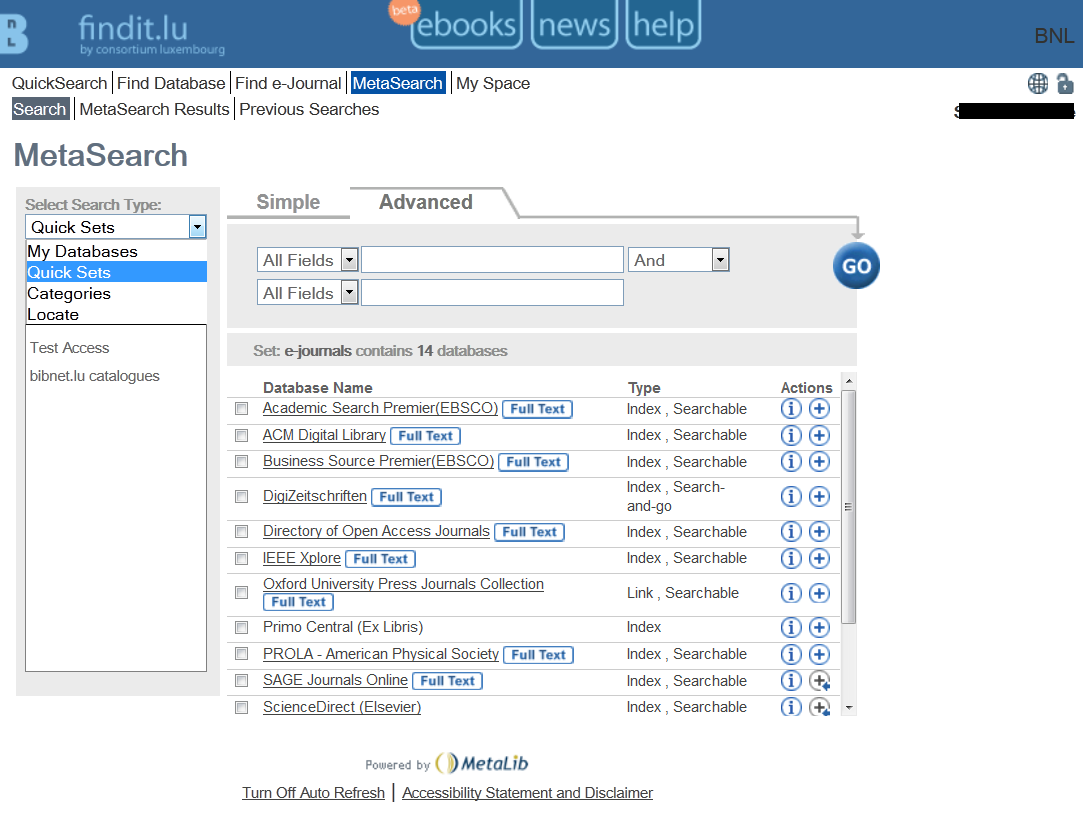Click Turn Off Auto Refresh link
Screen dimensions: 1083x814
(x=314, y=793)
